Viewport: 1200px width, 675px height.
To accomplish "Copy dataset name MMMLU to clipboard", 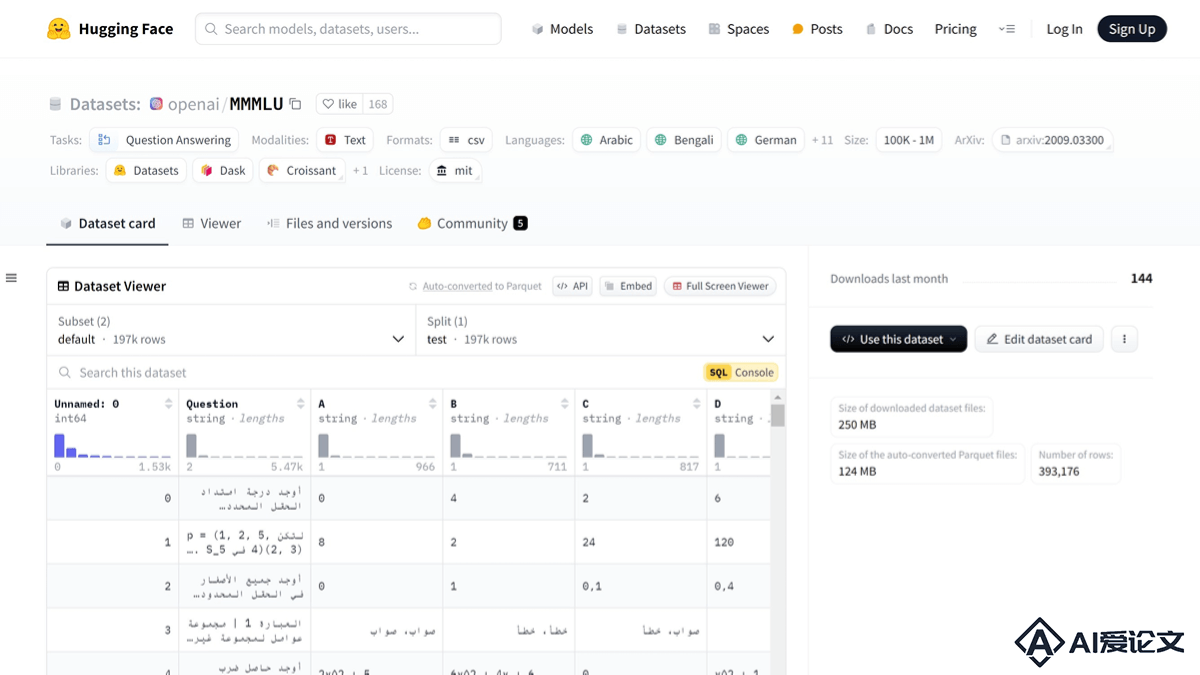I will 295,104.
